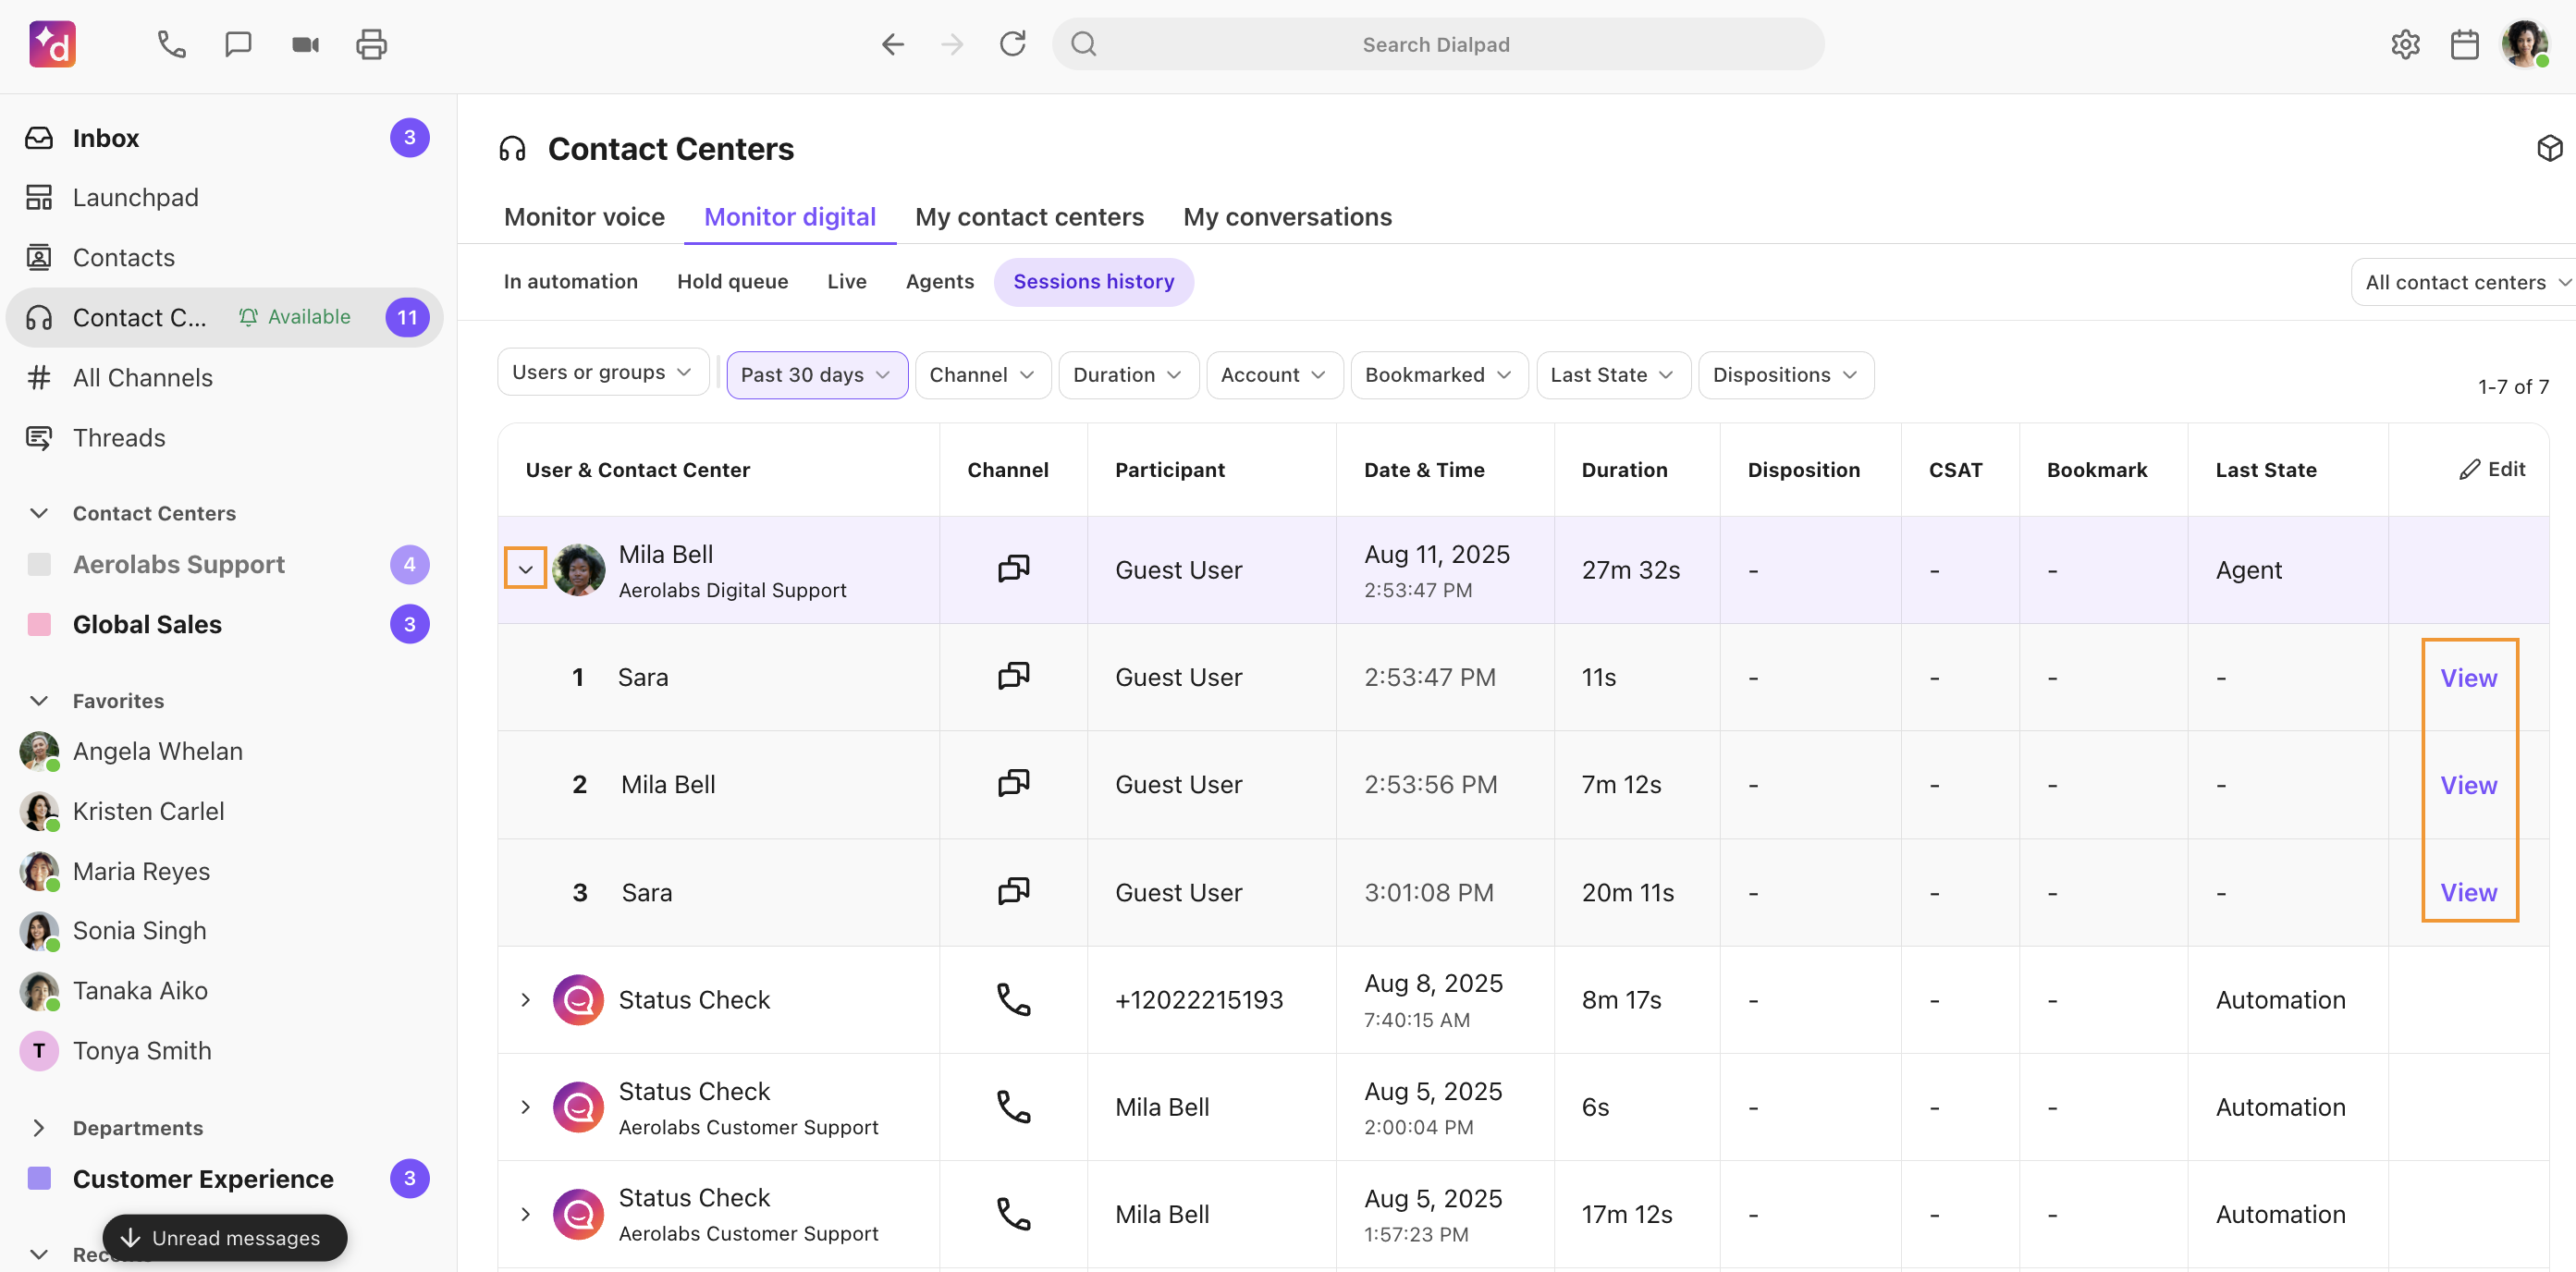
Task: Collapse the Contact Centers sidebar section
Action: (x=39, y=513)
